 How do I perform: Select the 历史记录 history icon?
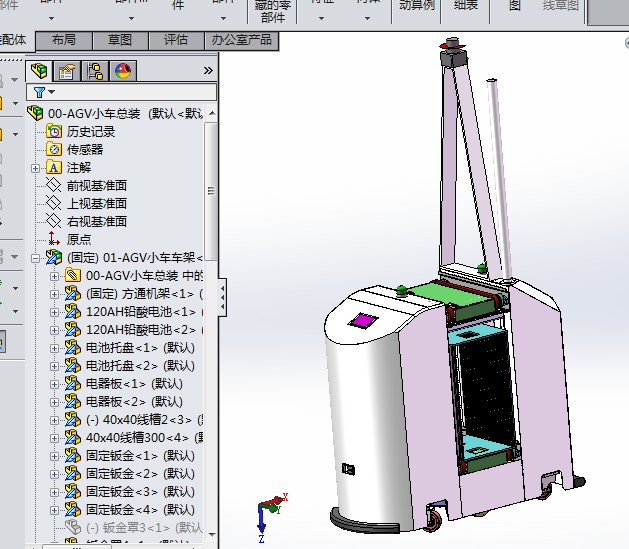(x=54, y=131)
